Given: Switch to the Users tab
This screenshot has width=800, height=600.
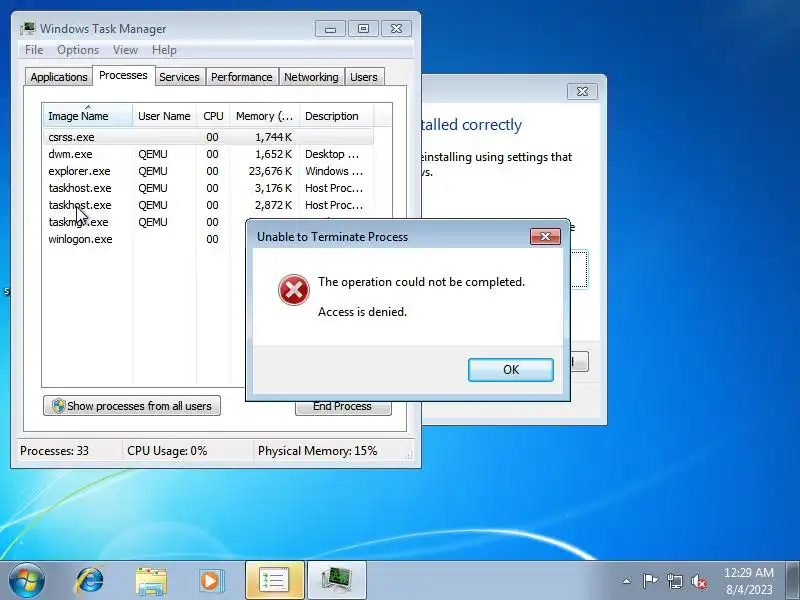Looking at the screenshot, I should [364, 77].
